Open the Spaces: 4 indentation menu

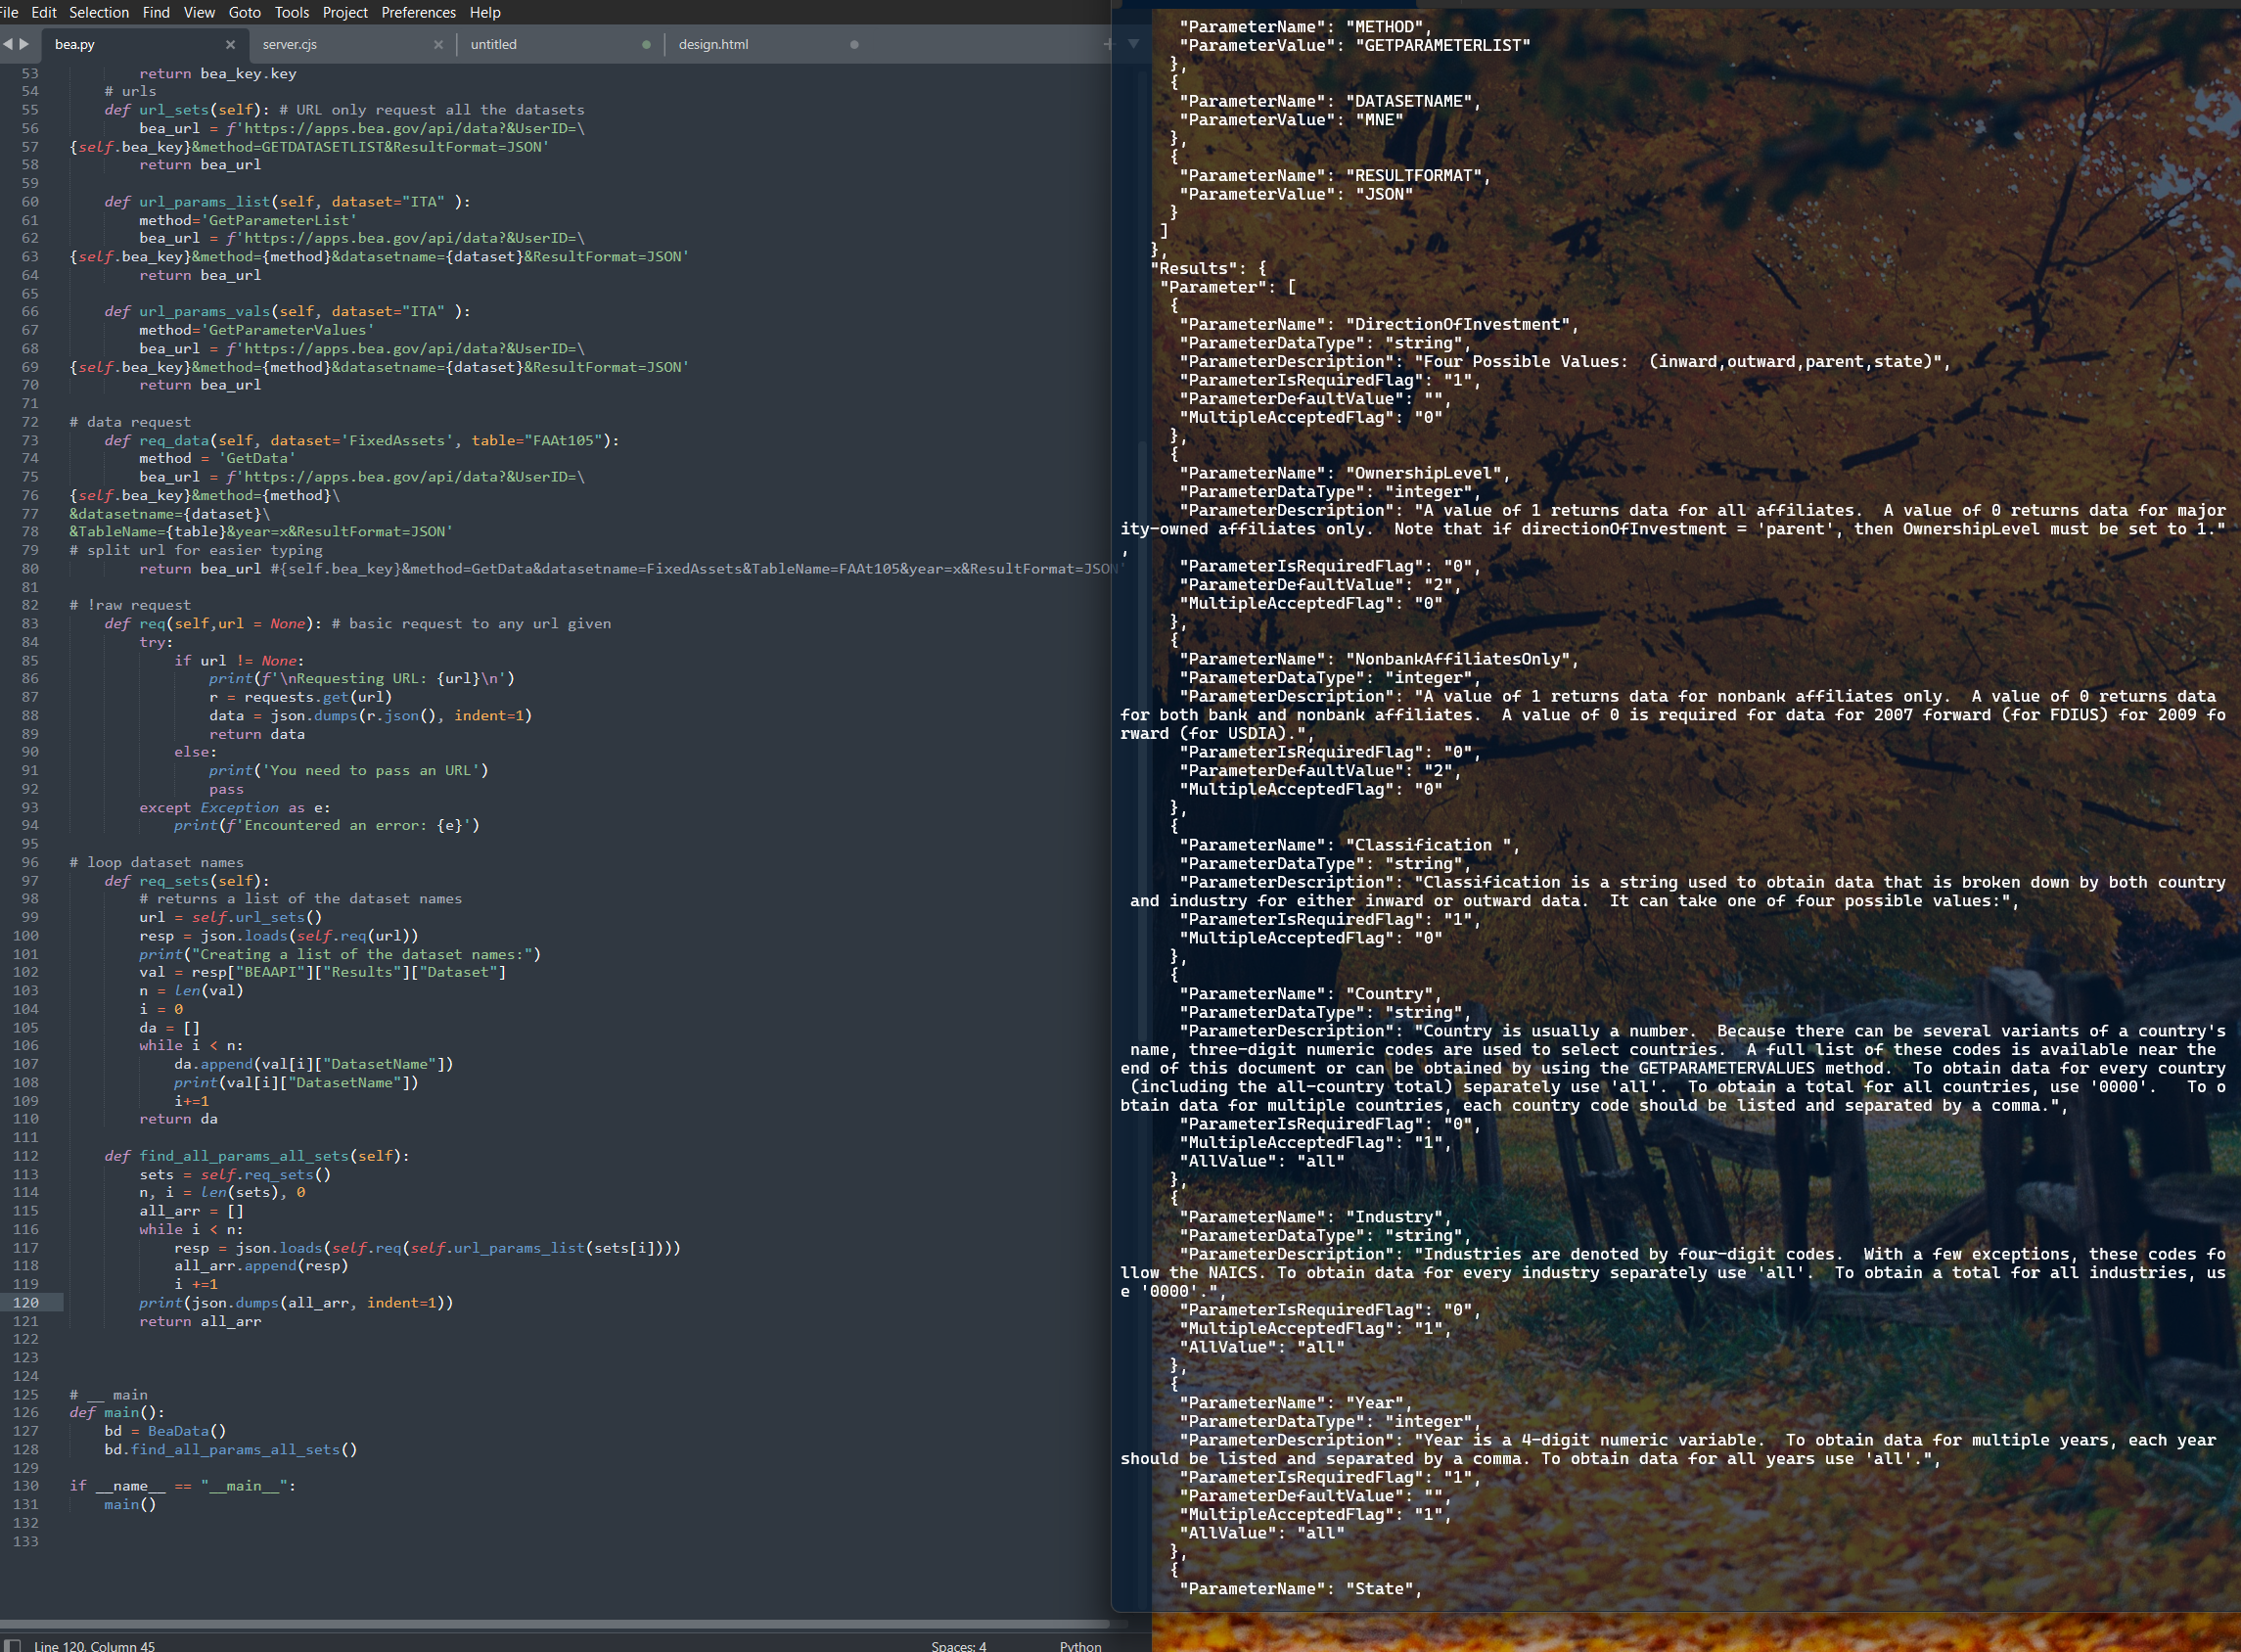[958, 1645]
